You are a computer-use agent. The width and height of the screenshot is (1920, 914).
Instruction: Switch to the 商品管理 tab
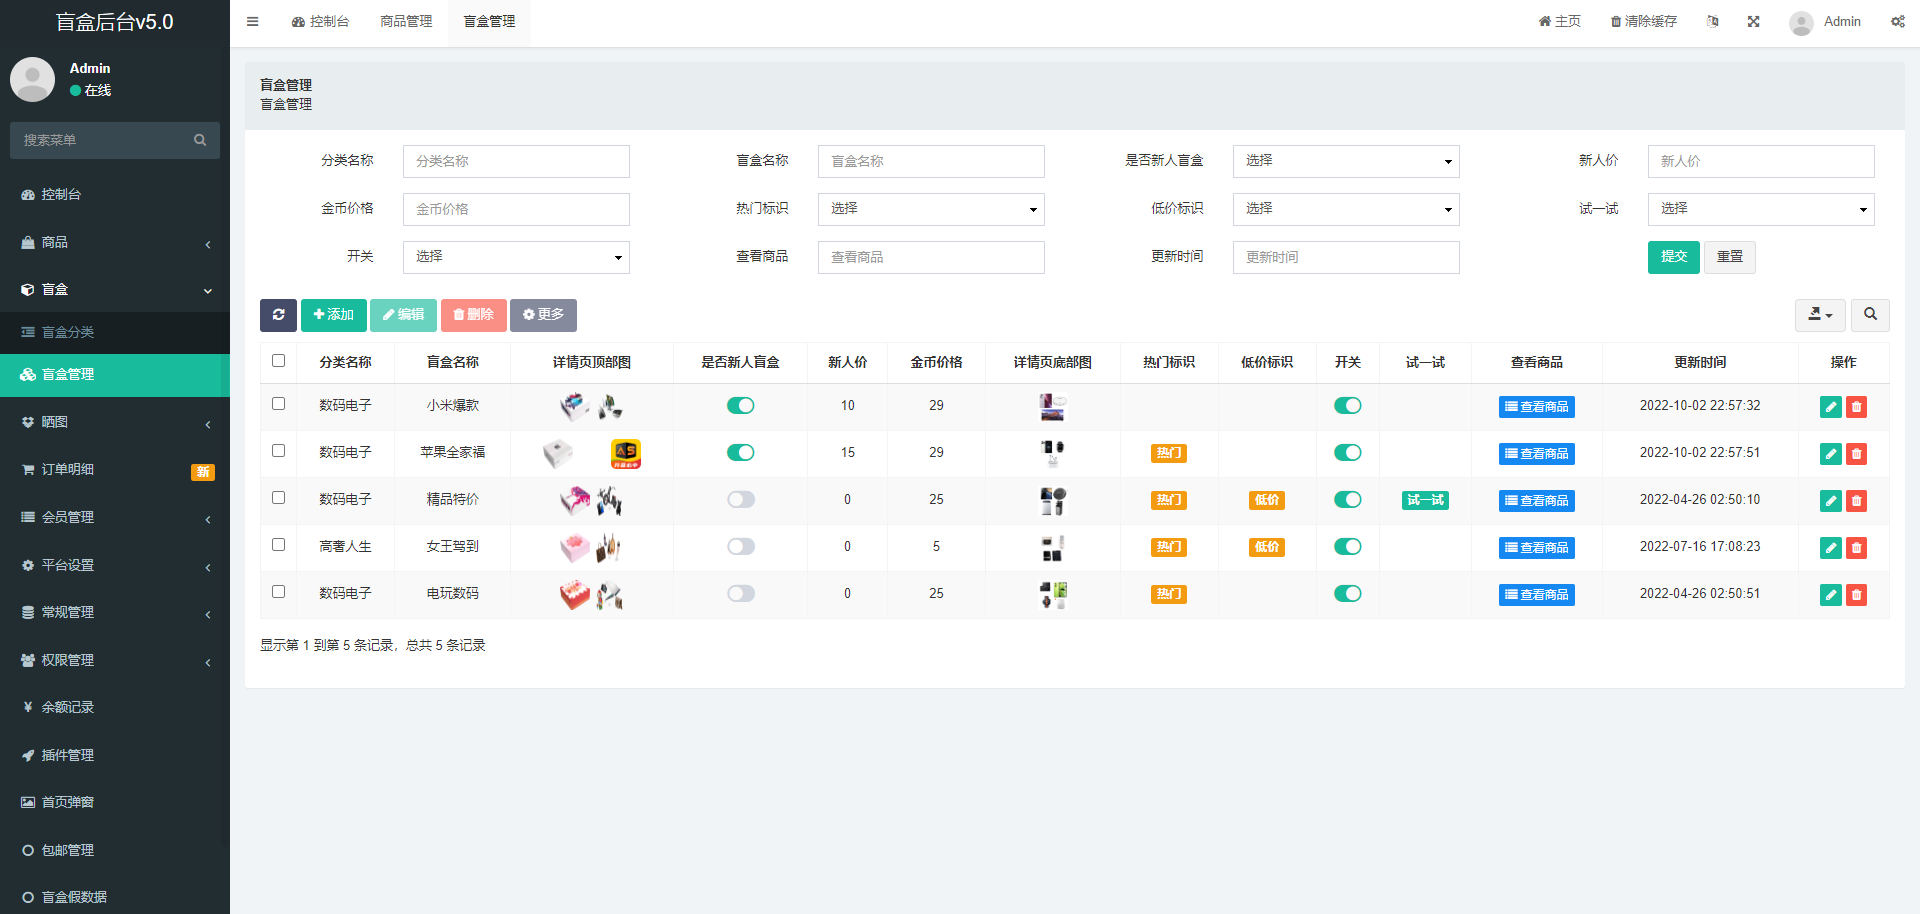[x=406, y=21]
